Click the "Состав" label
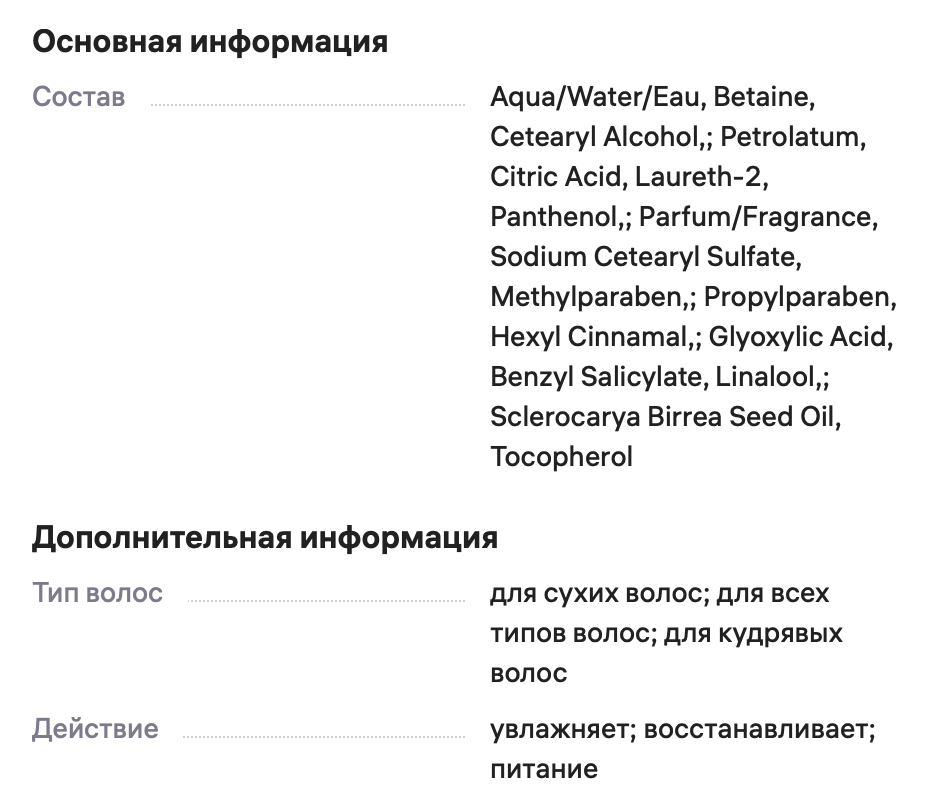Screen dimensions: 928x790 (x=79, y=98)
